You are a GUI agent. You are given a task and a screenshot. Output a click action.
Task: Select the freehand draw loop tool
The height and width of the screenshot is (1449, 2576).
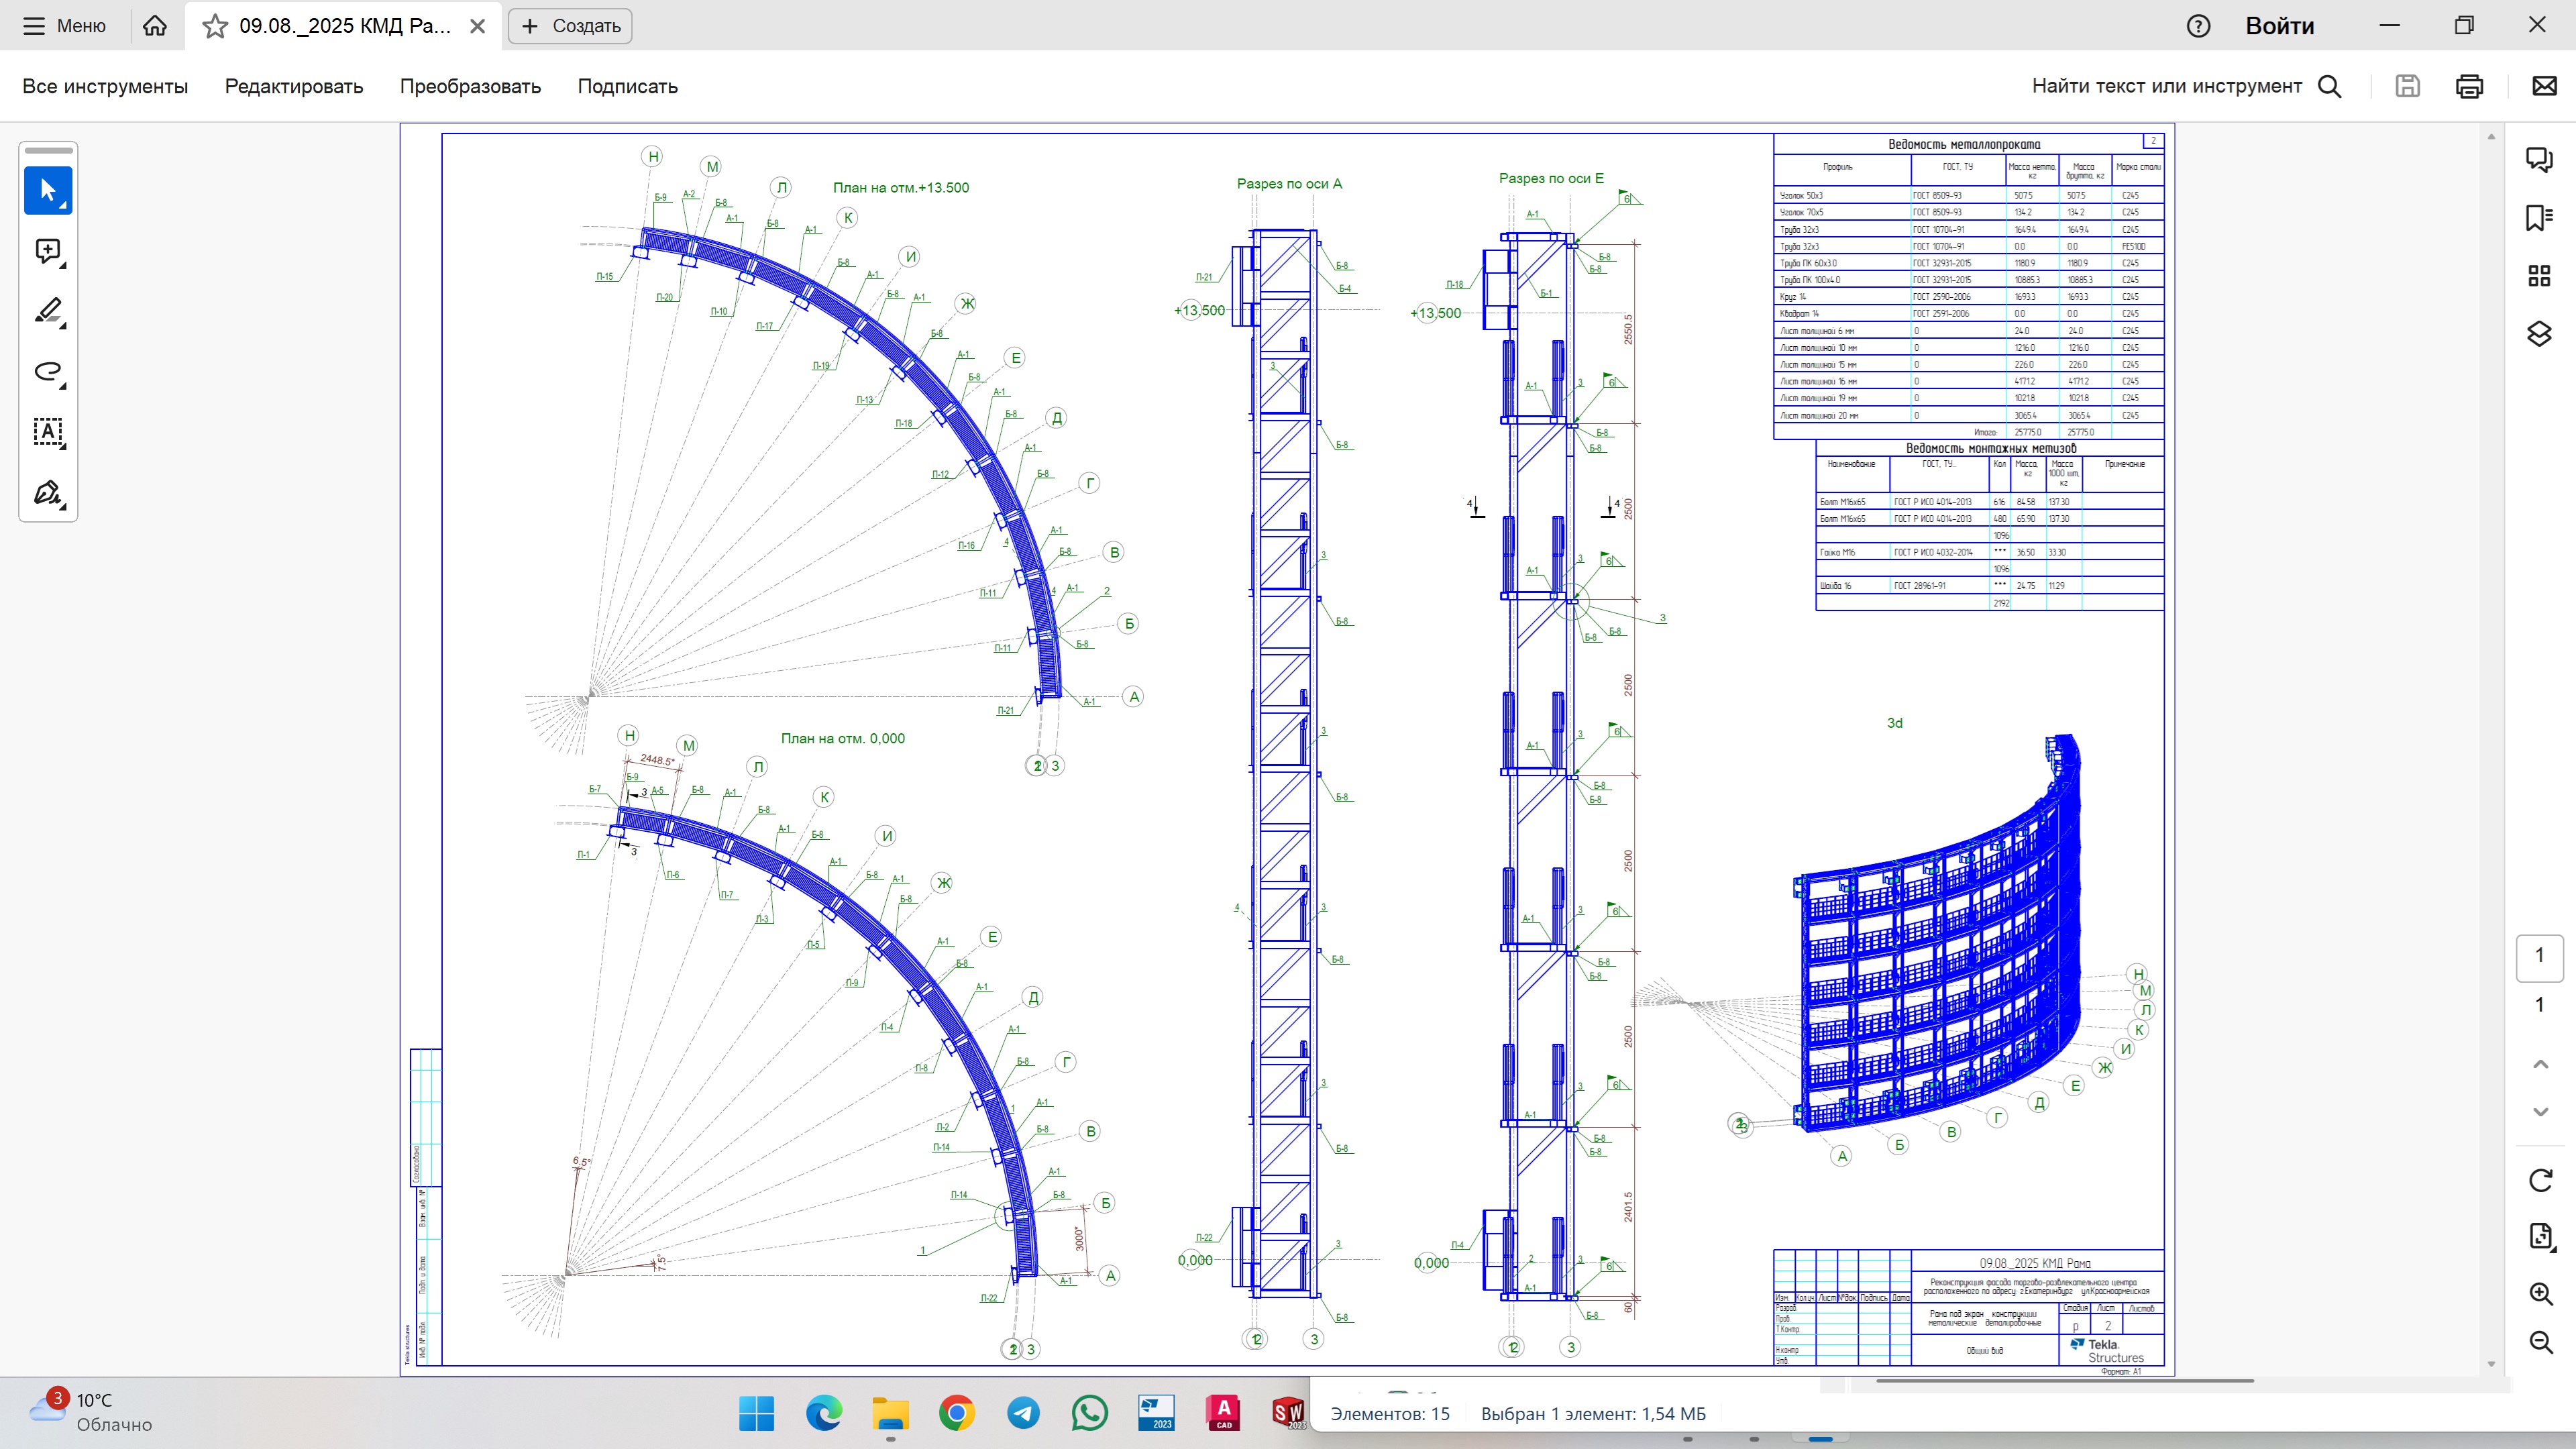(48, 372)
